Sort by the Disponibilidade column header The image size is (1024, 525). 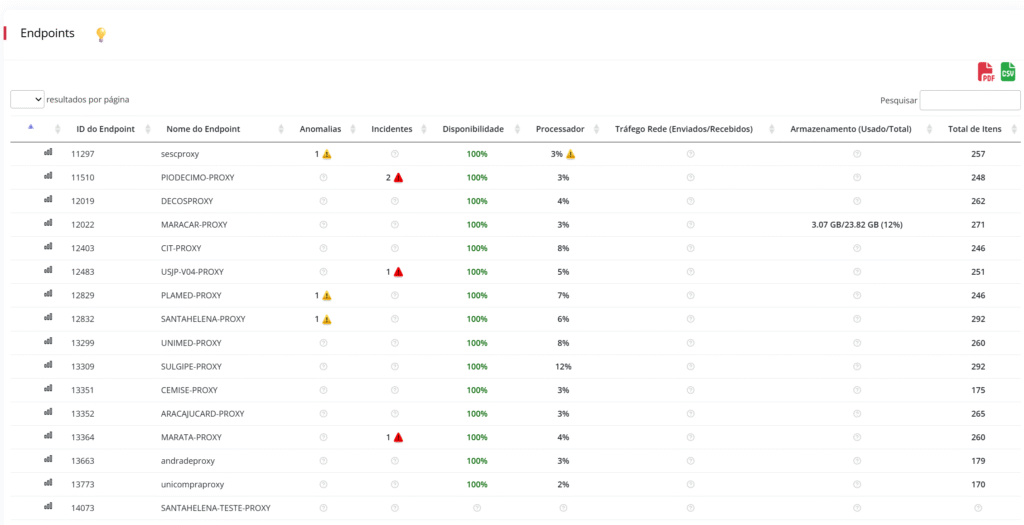[x=480, y=129]
